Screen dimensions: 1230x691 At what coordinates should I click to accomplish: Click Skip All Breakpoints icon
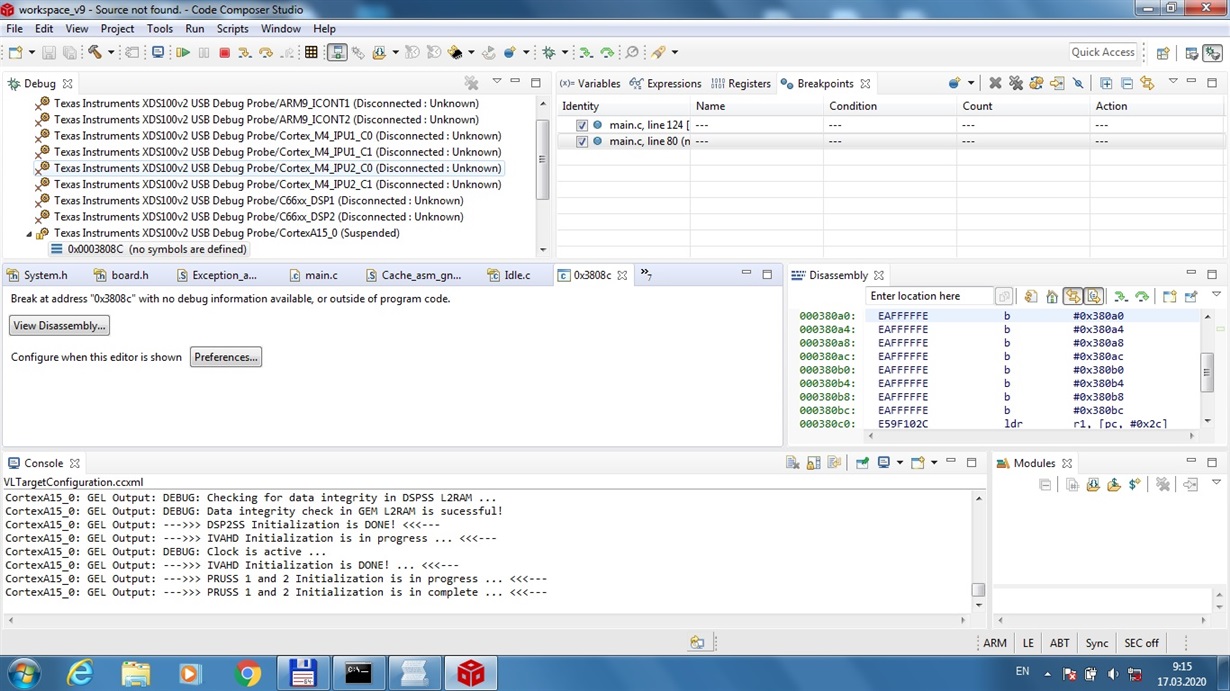click(1078, 83)
